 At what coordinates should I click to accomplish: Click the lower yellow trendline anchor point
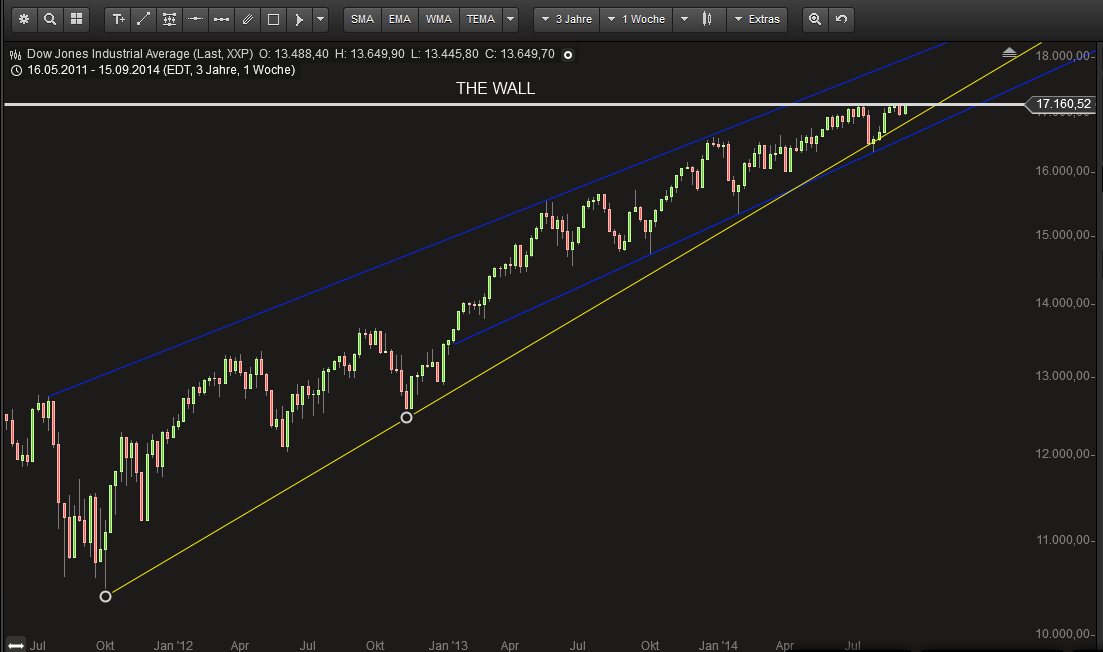(x=106, y=597)
